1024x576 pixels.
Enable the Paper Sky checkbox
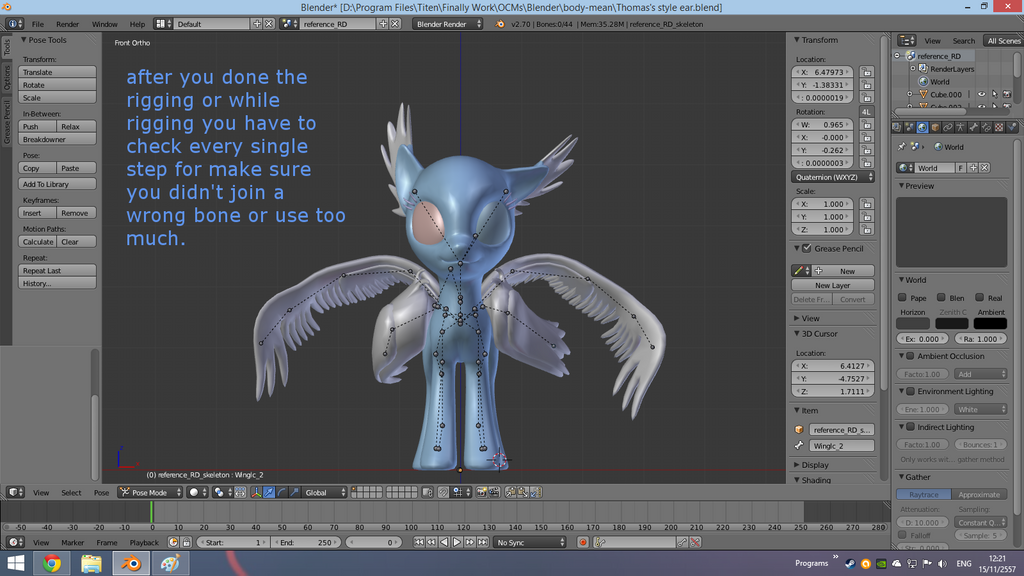click(x=902, y=298)
